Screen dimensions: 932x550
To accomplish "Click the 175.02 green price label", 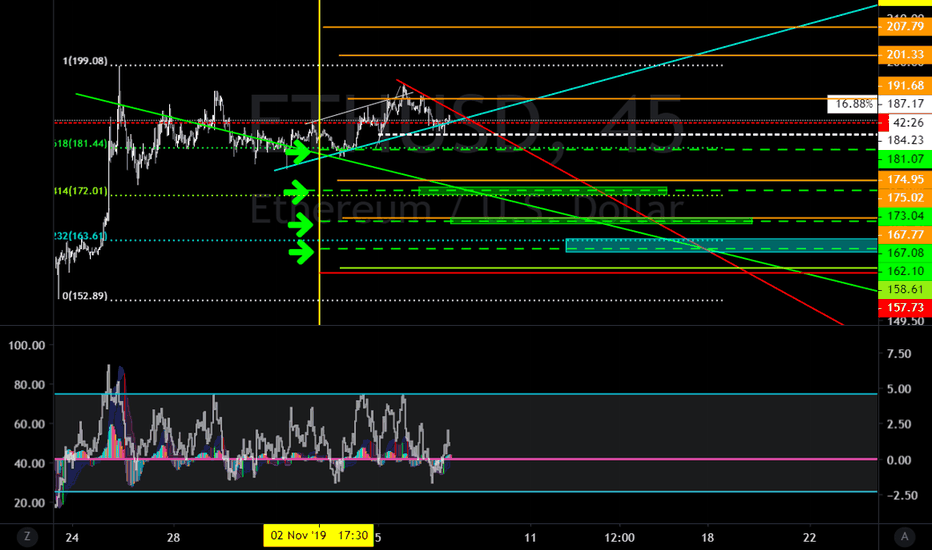I will (x=905, y=197).
